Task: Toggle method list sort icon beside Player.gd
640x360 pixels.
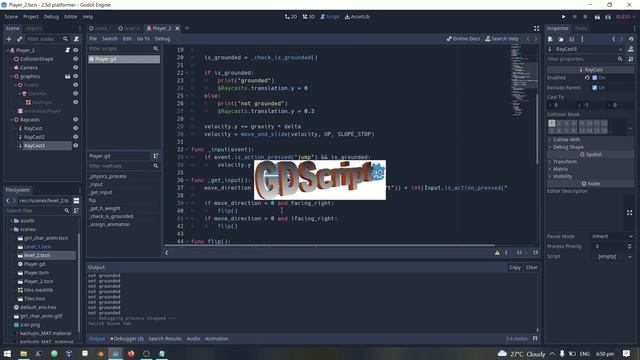Action: [x=156, y=156]
